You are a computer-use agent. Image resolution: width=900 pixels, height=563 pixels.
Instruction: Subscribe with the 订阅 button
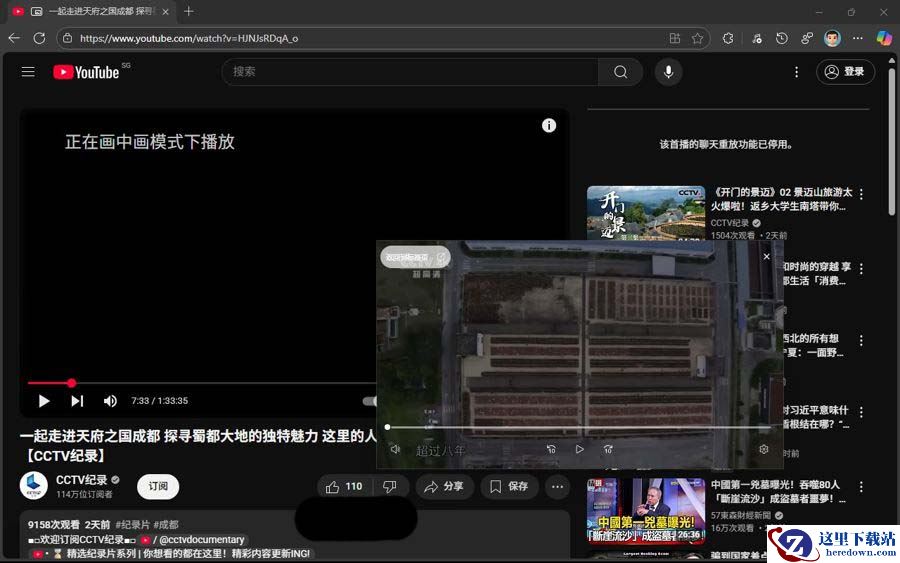(158, 486)
